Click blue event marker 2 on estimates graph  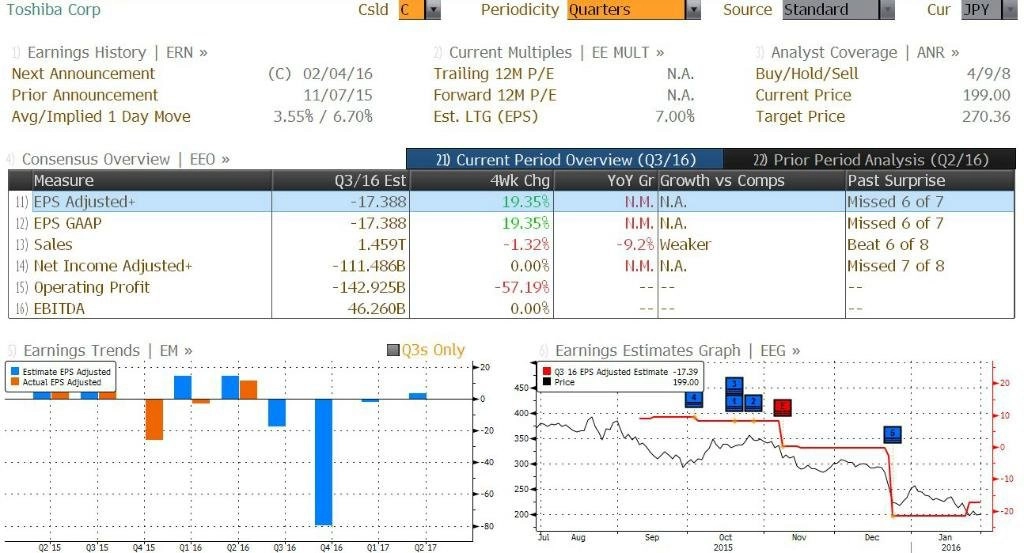[752, 402]
